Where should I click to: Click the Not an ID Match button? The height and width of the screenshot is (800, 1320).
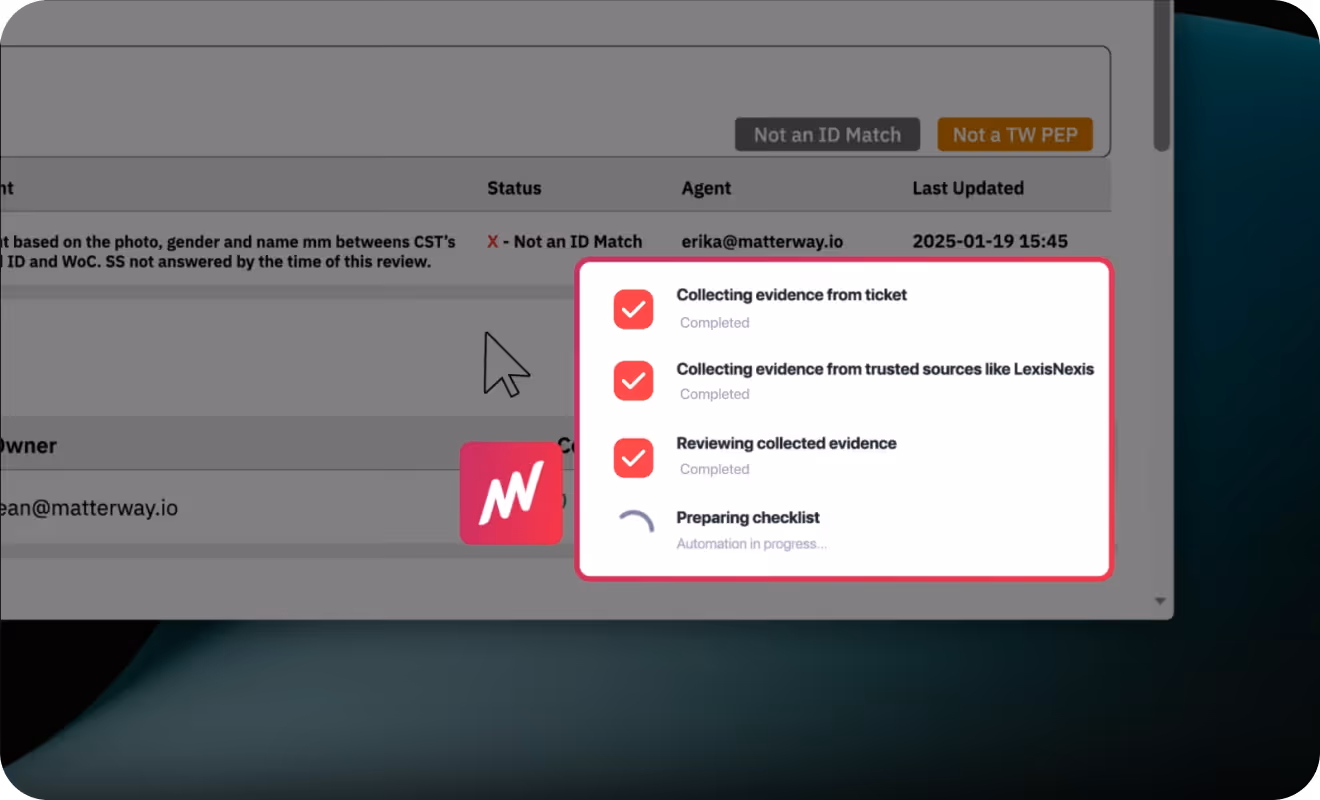coord(827,135)
